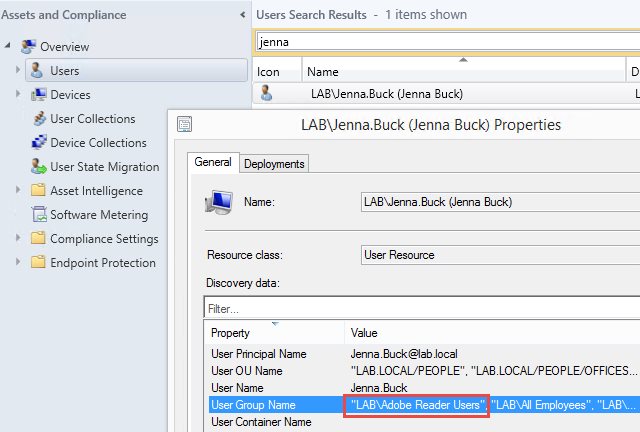
Task: Select Users in navigation tree
Action: [136, 70]
